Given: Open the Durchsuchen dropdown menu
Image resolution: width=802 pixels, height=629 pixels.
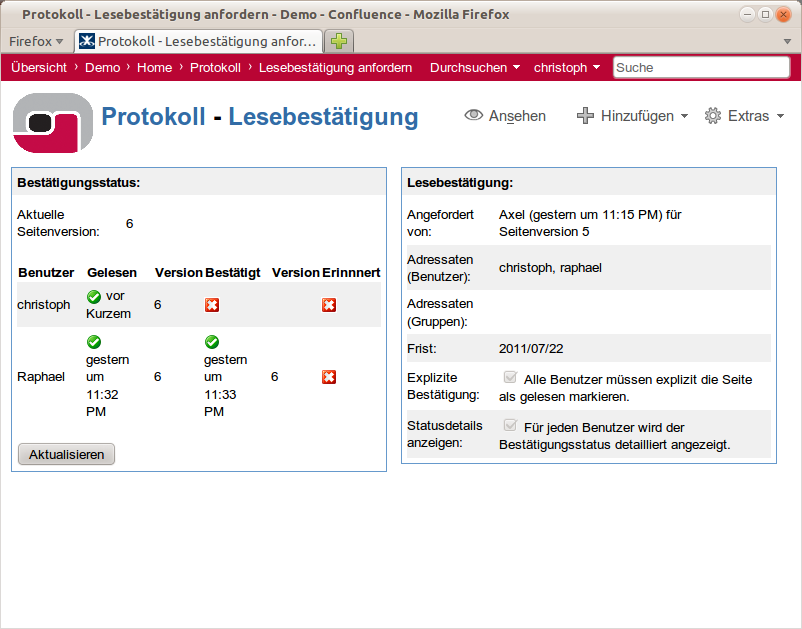Looking at the screenshot, I should [x=474, y=68].
